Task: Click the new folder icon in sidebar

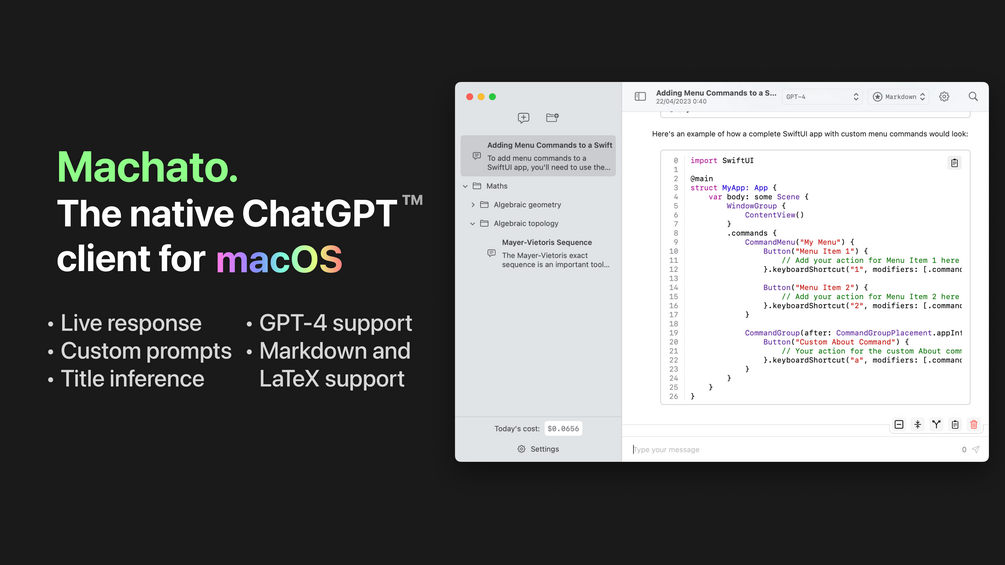Action: coord(552,118)
